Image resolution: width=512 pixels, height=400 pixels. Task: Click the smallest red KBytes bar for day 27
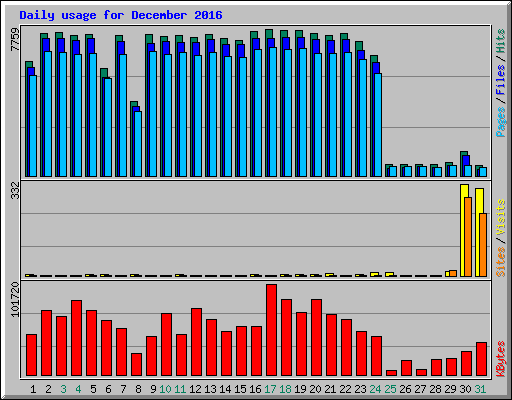421,373
